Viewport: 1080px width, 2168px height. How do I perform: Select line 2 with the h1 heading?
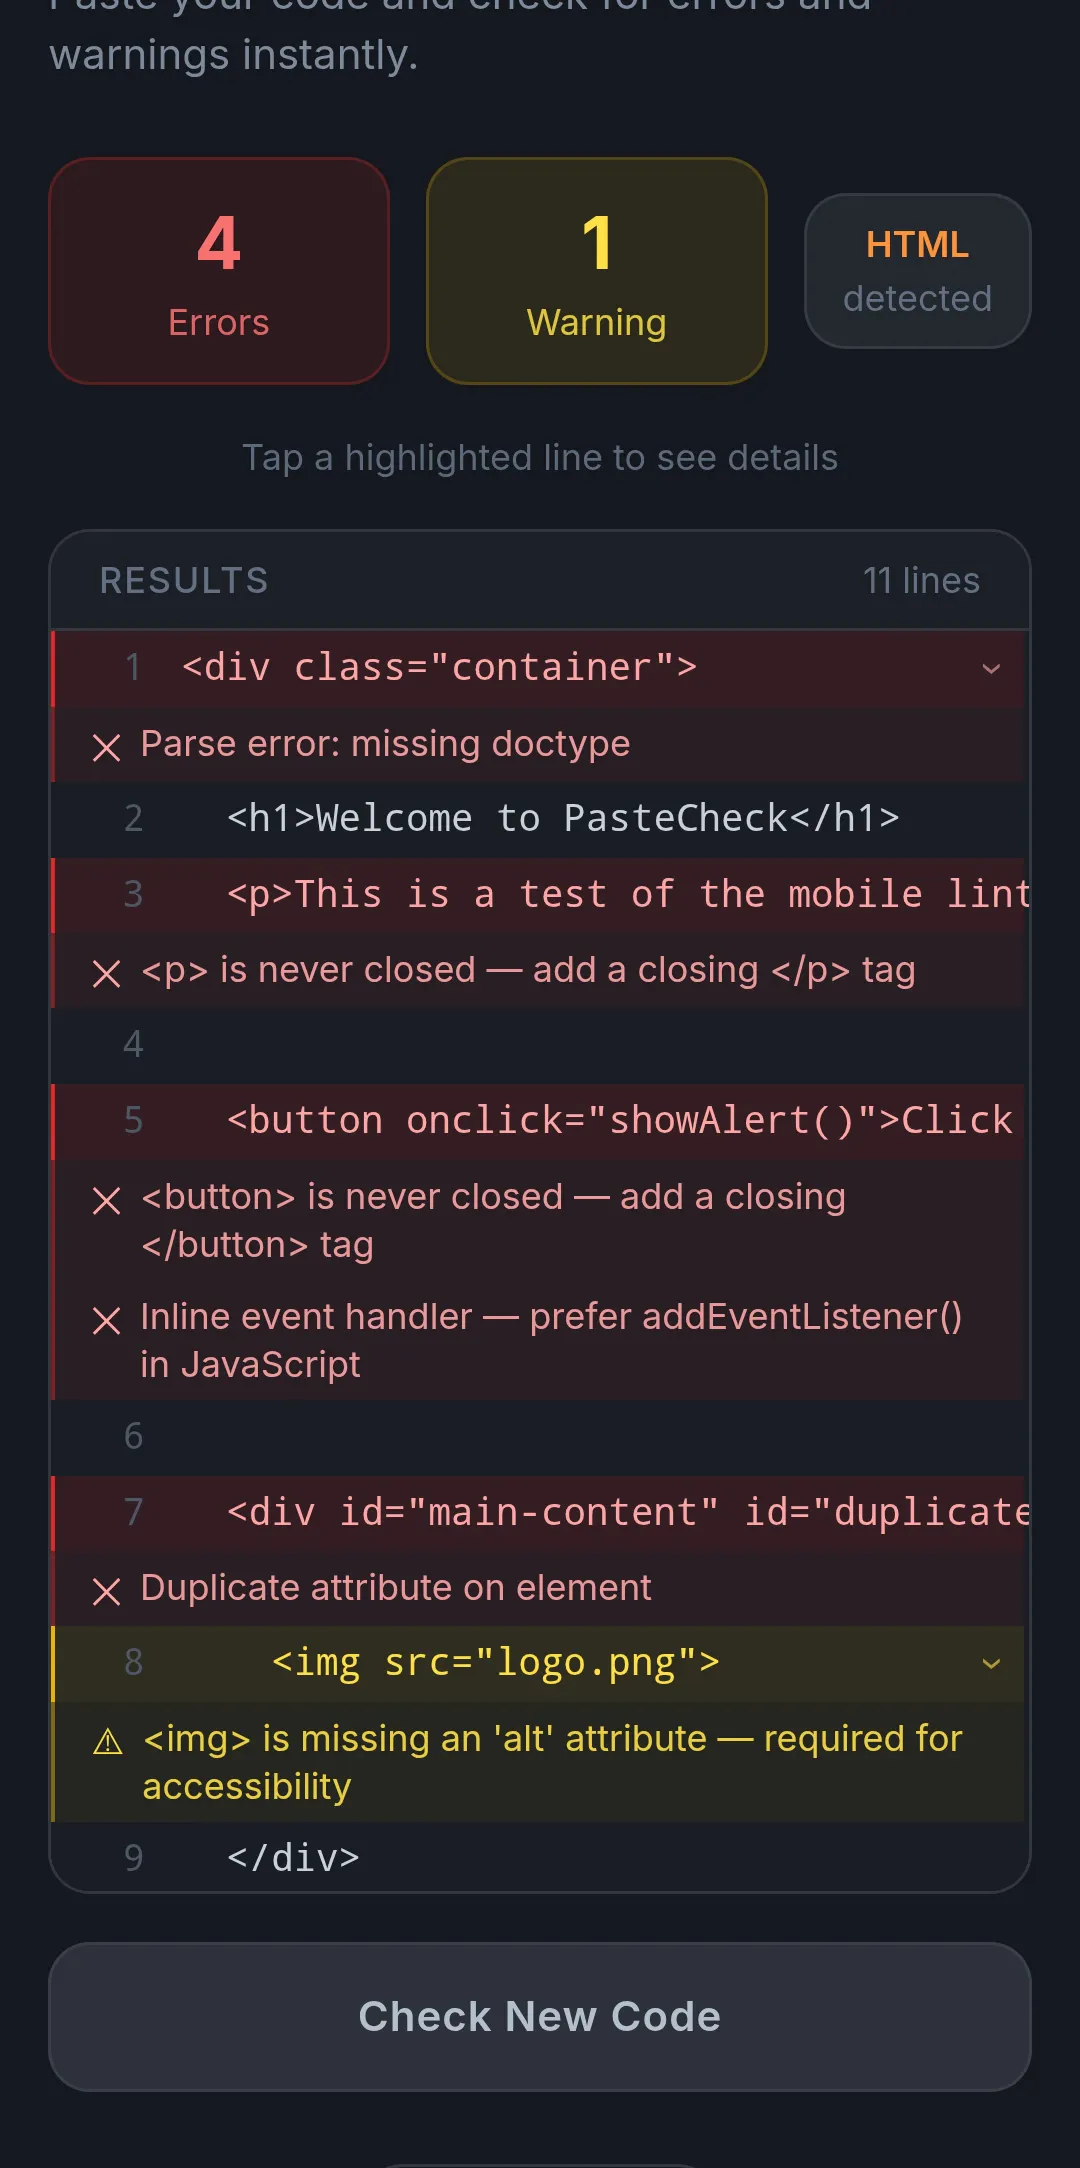(538, 819)
